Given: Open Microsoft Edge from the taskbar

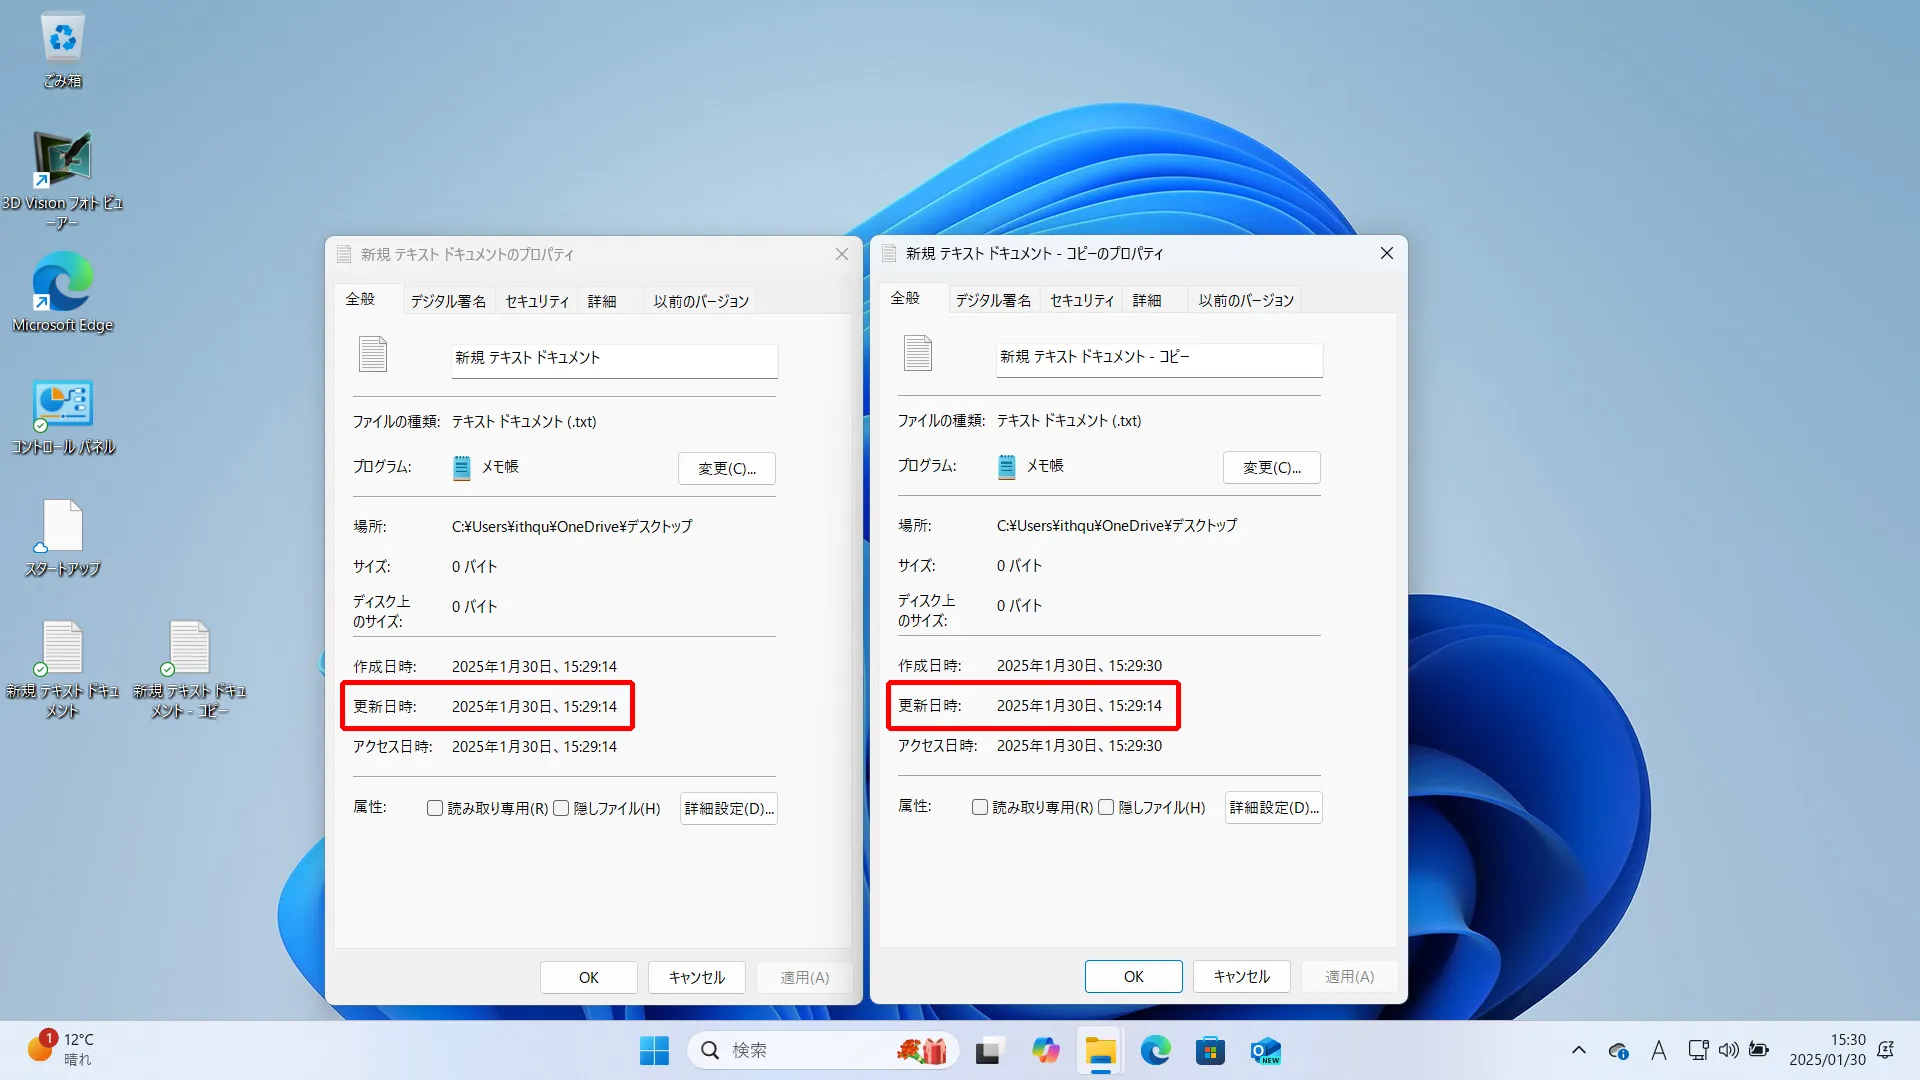Looking at the screenshot, I should click(x=1156, y=1050).
